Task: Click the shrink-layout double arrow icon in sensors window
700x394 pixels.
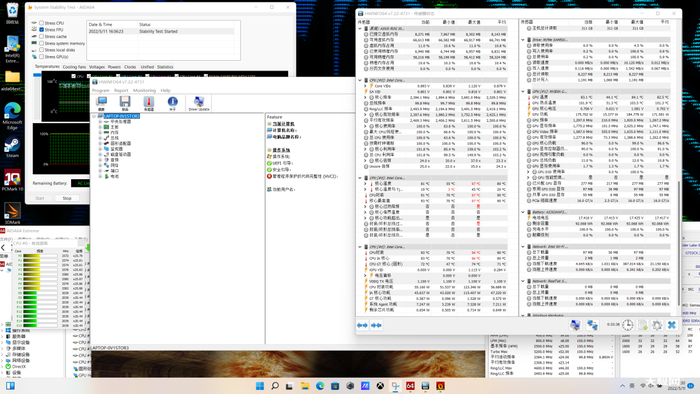Action: coord(376,325)
